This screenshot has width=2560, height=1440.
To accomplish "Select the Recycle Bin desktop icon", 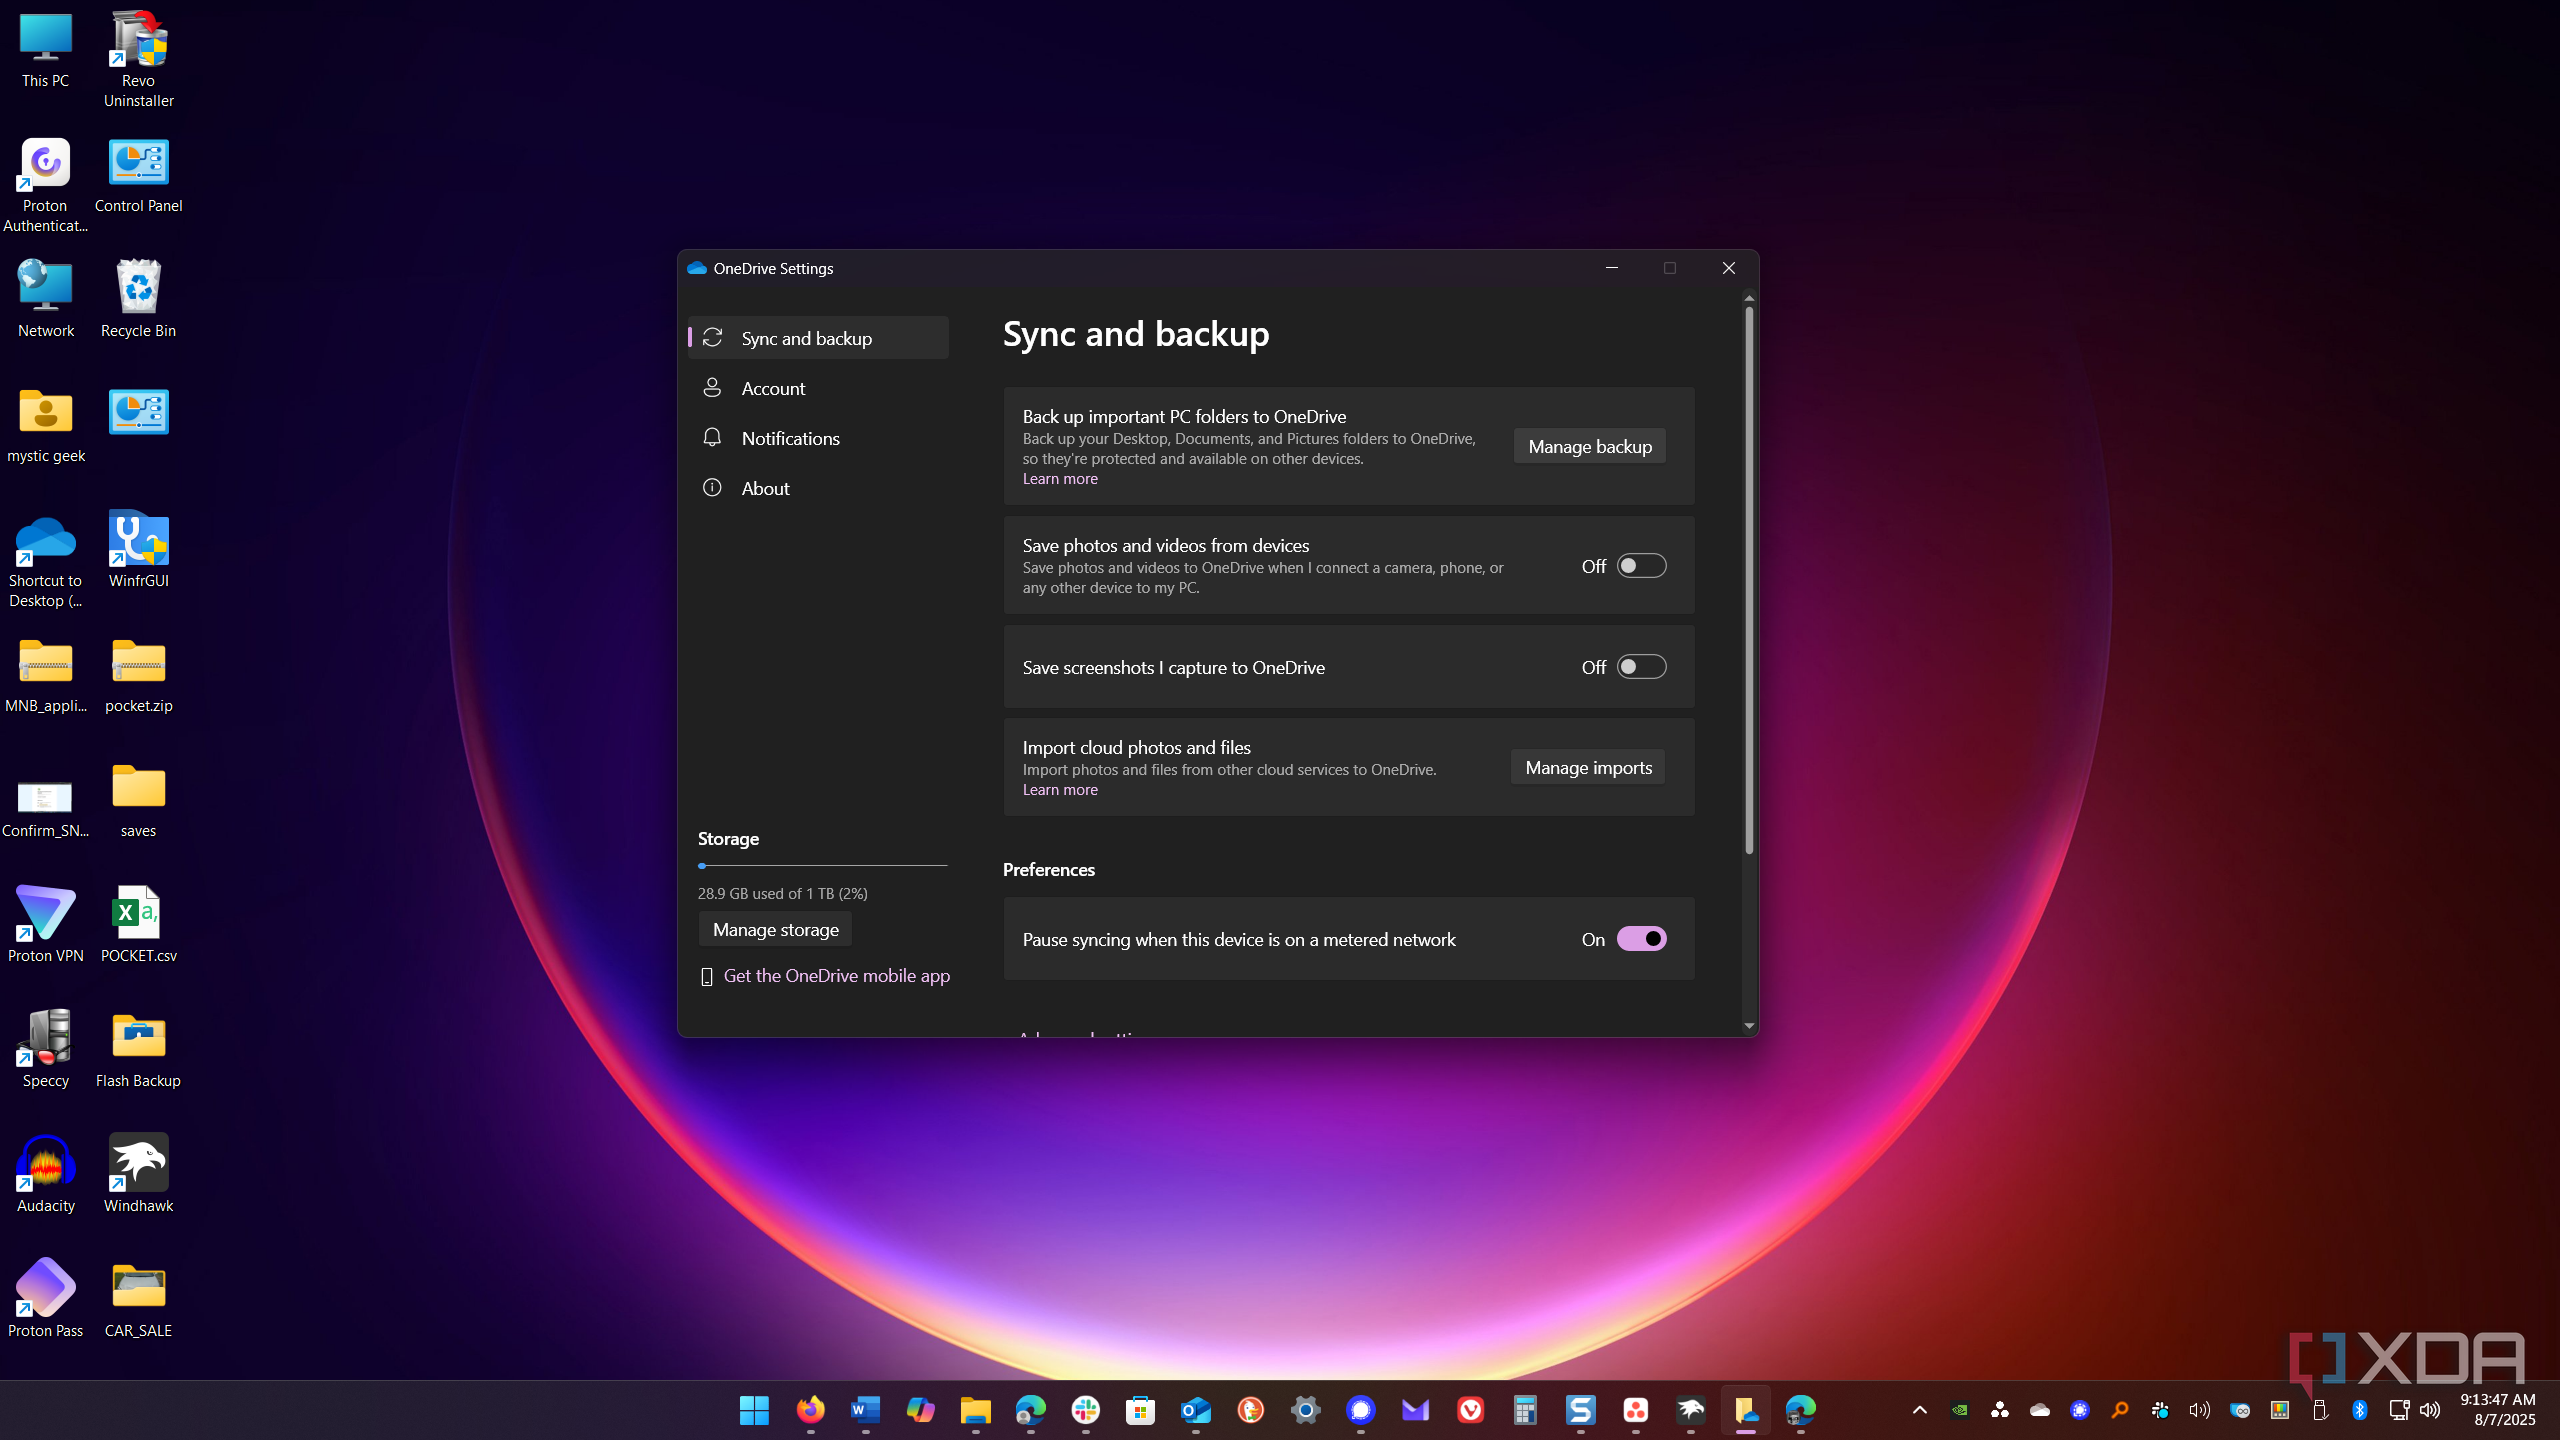I will click(x=138, y=300).
